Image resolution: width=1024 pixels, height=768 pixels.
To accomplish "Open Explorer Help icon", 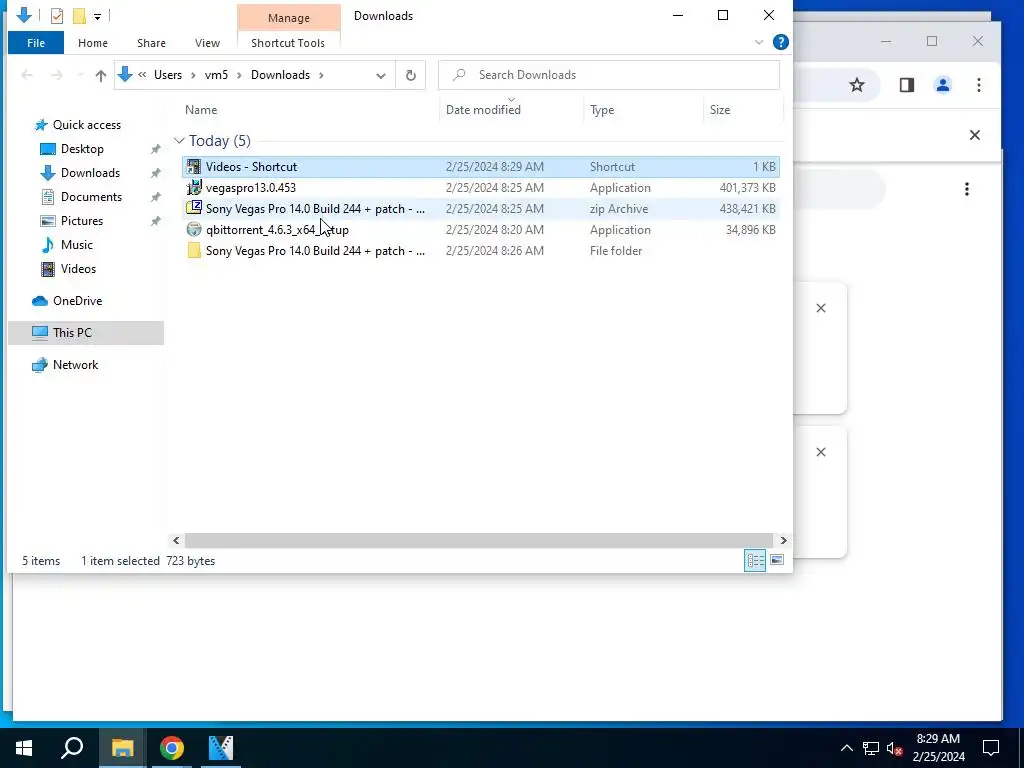I will tap(780, 42).
